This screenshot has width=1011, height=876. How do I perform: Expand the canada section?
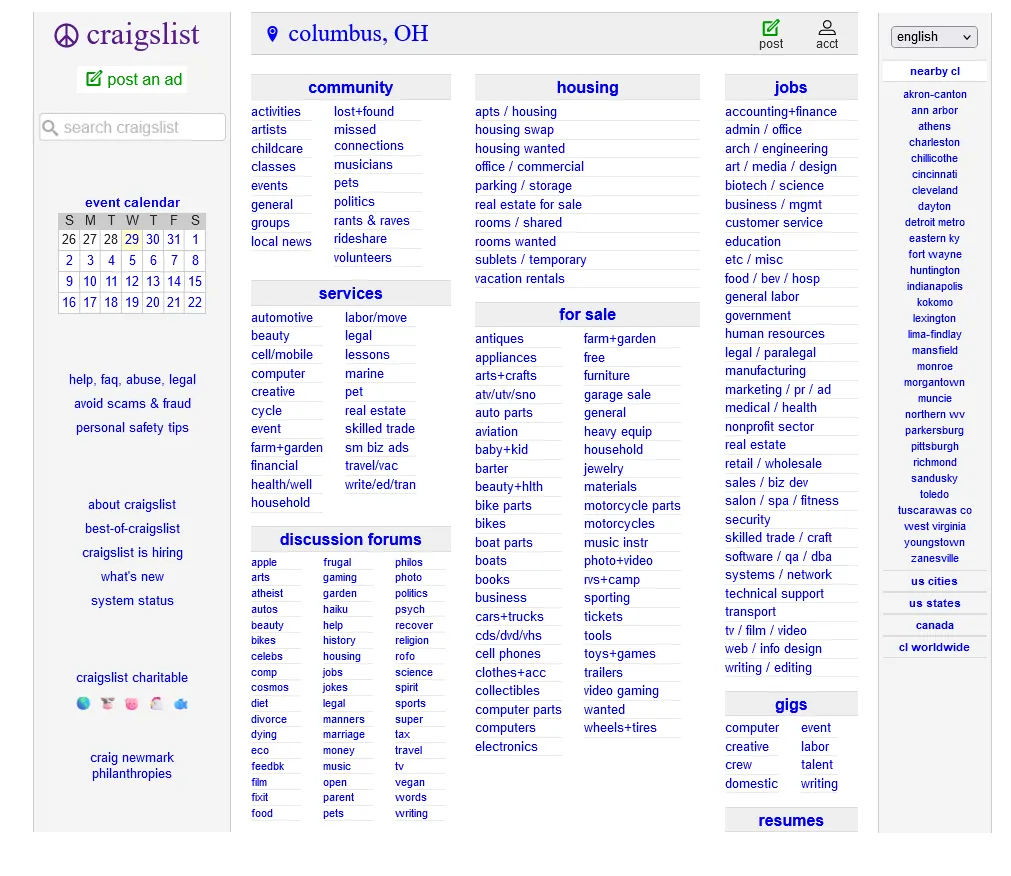coord(934,625)
